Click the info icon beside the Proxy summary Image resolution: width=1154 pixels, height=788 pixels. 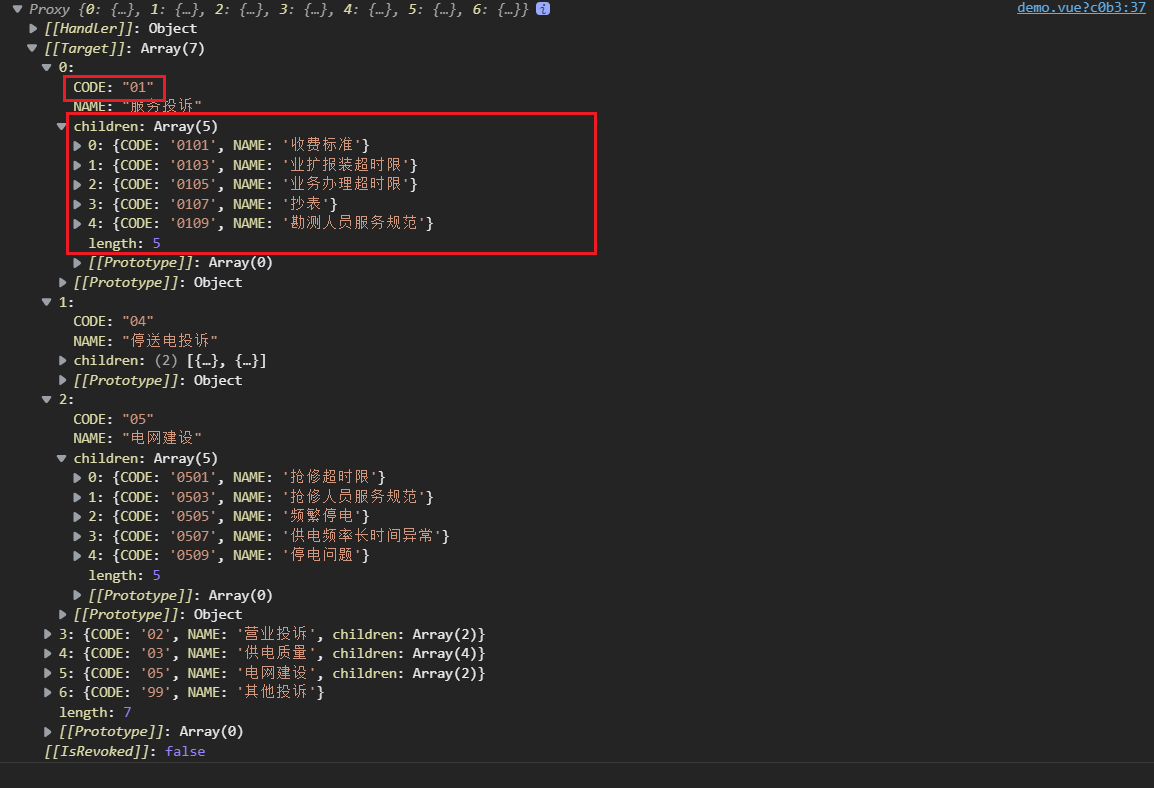543,9
